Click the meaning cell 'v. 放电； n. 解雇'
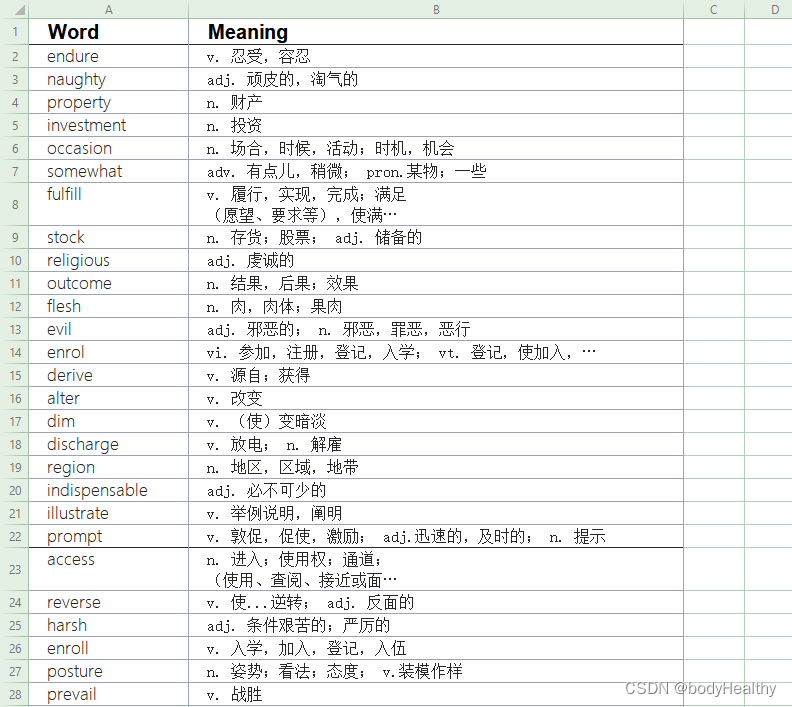Image resolution: width=792 pixels, height=707 pixels. 436,444
